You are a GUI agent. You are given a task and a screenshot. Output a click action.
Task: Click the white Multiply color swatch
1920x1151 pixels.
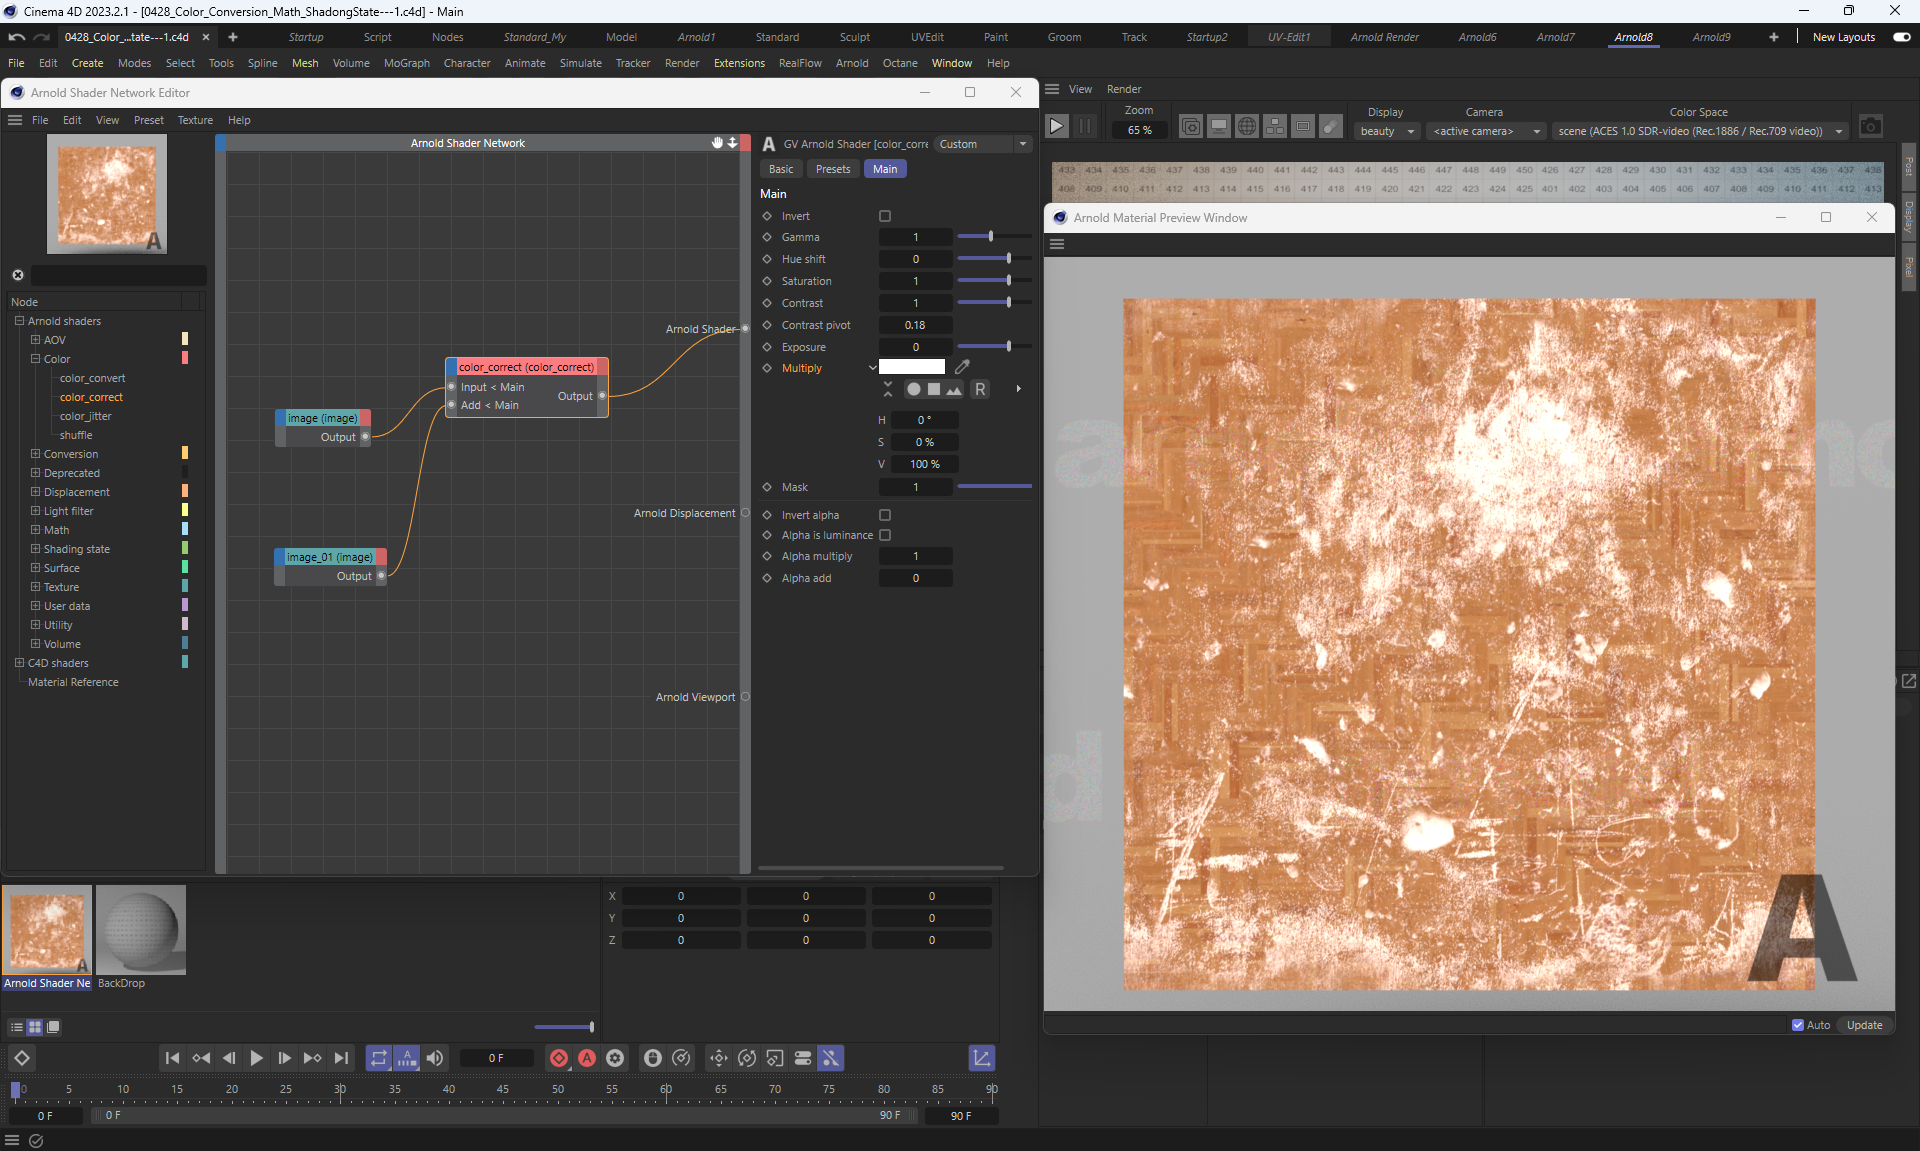(x=911, y=367)
